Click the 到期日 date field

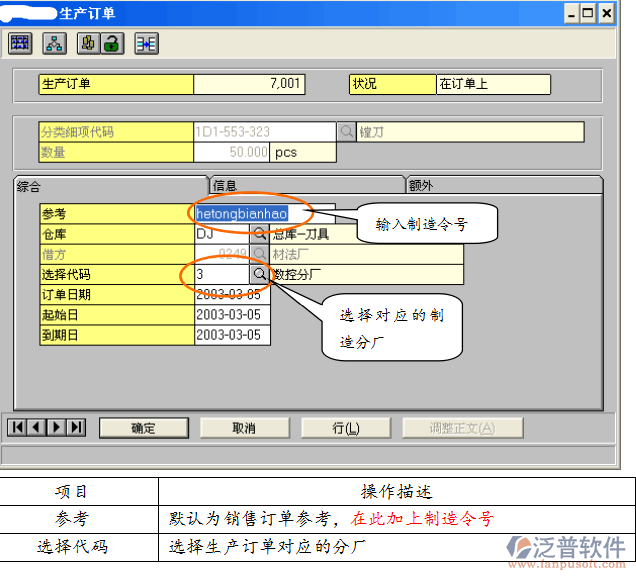[x=232, y=335]
